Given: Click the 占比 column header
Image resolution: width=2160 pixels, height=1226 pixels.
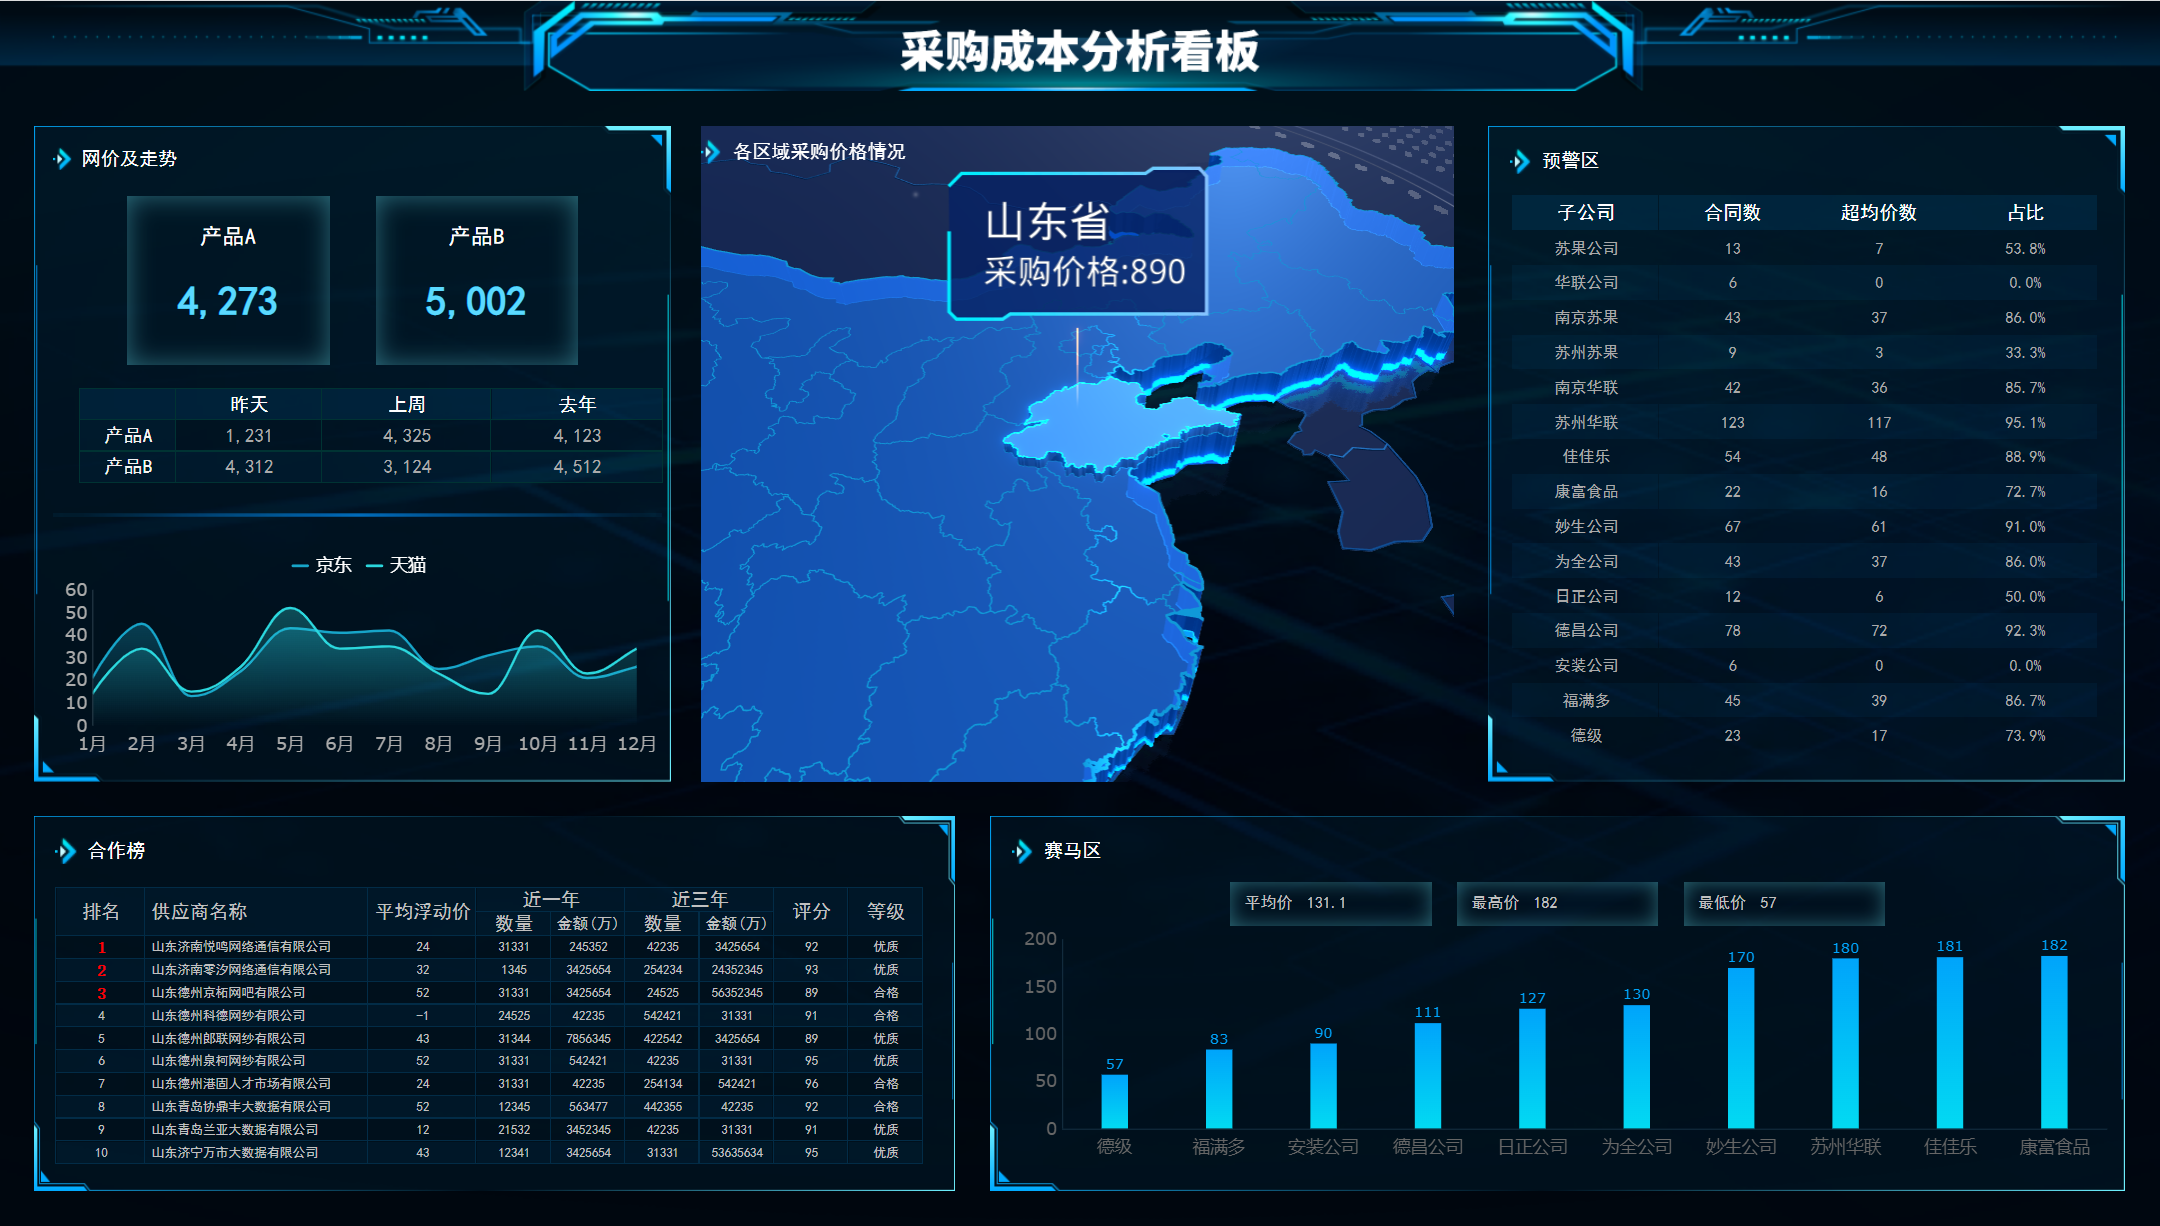Looking at the screenshot, I should 2025,213.
